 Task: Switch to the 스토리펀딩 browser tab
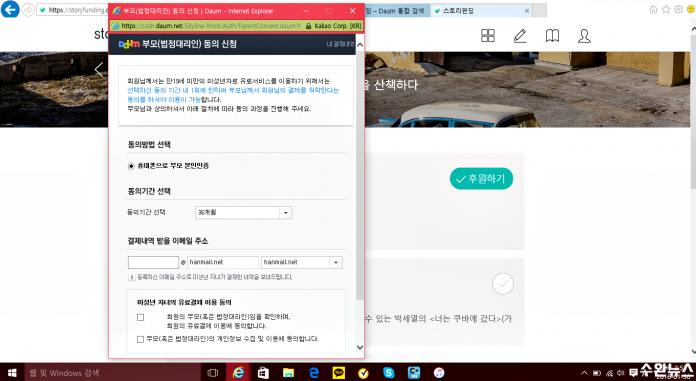click(x=481, y=11)
